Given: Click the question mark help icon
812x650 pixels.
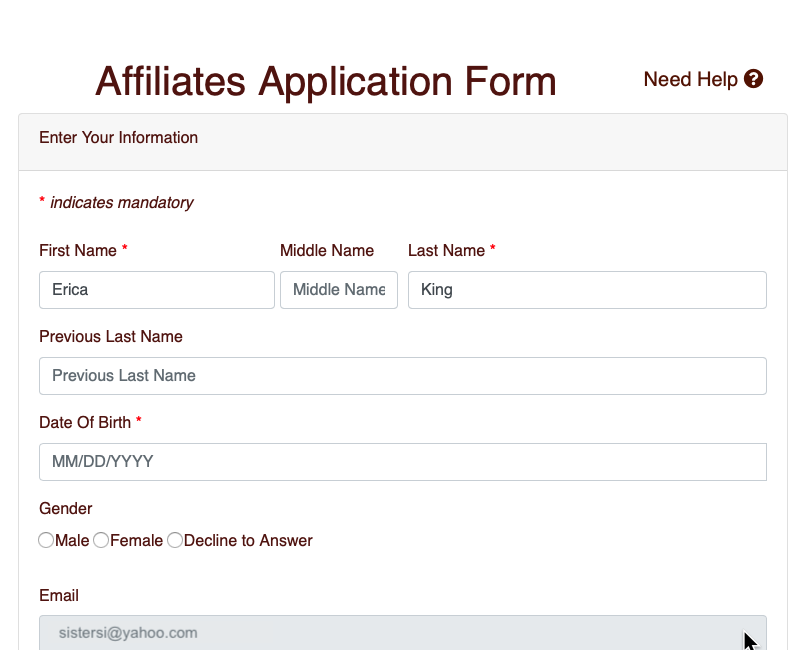Looking at the screenshot, I should [754, 79].
